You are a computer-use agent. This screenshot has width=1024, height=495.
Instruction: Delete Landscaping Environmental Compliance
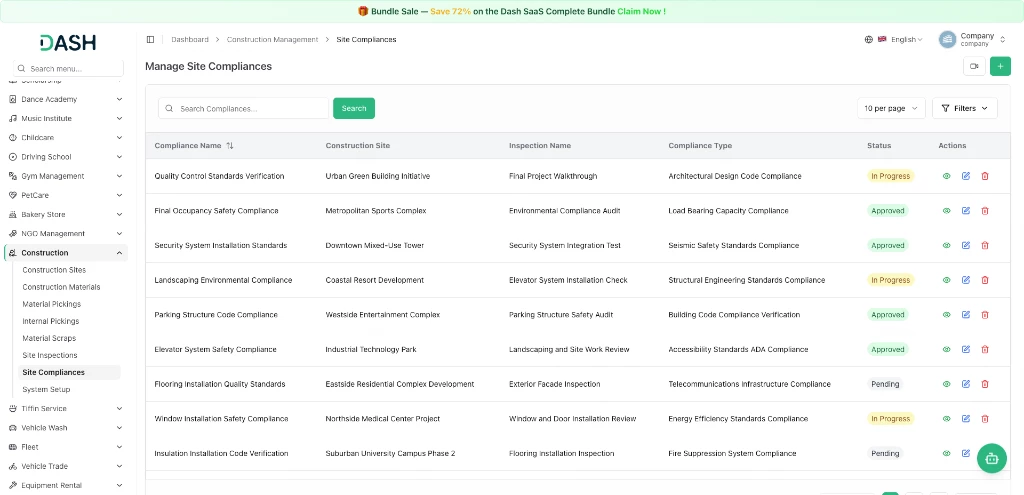(x=985, y=280)
